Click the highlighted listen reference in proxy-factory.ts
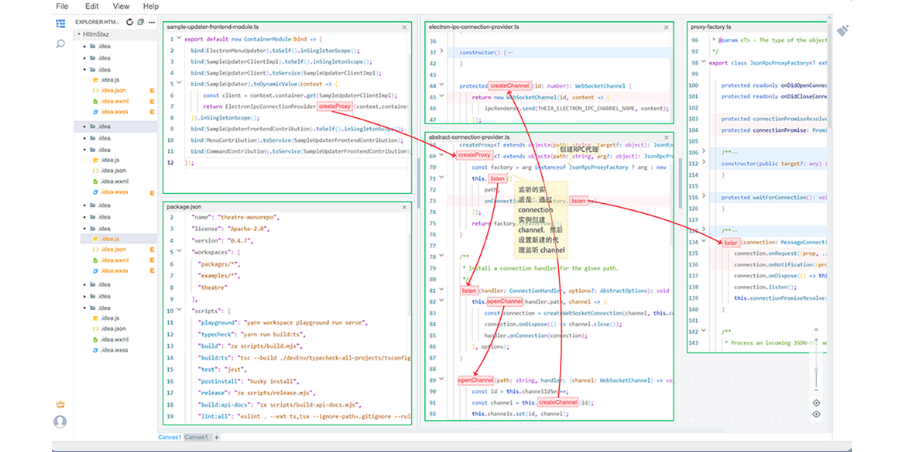Image resolution: width=904 pixels, height=452 pixels. click(x=731, y=243)
